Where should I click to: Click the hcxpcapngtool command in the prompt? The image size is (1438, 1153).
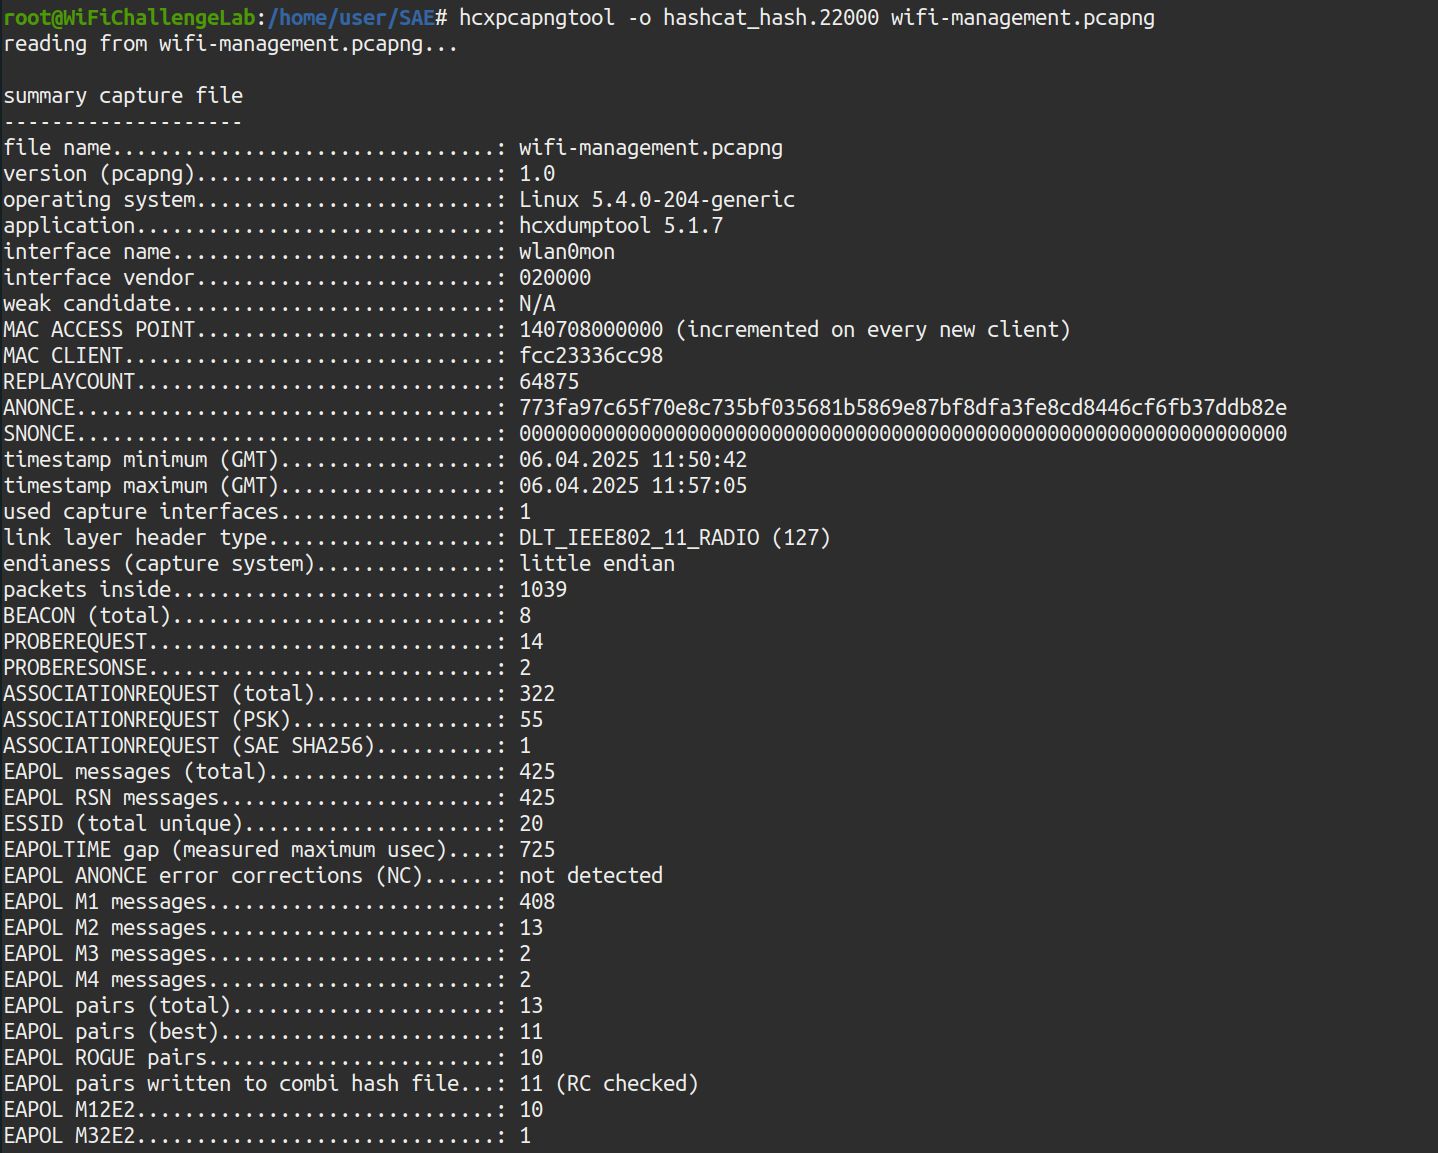(536, 18)
